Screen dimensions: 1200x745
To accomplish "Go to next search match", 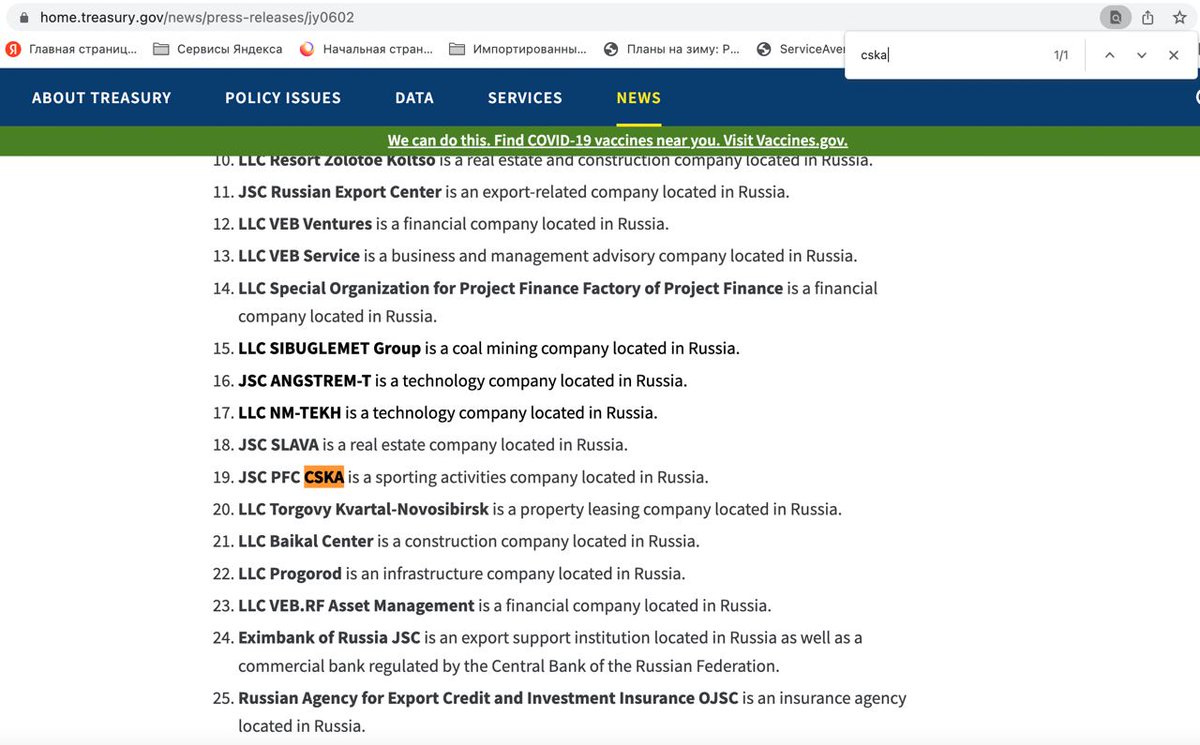I will pyautogui.click(x=1141, y=55).
